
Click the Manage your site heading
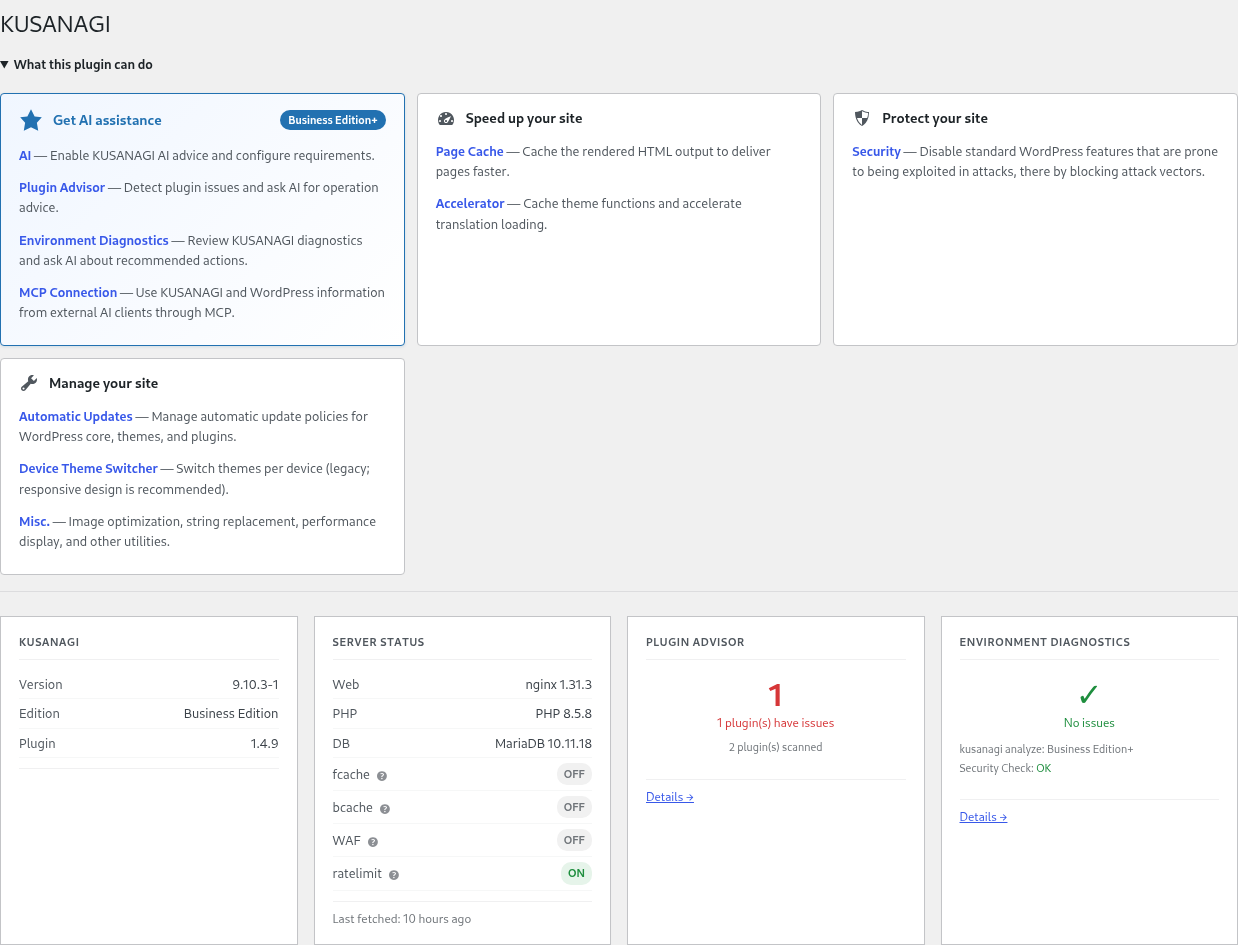point(103,383)
